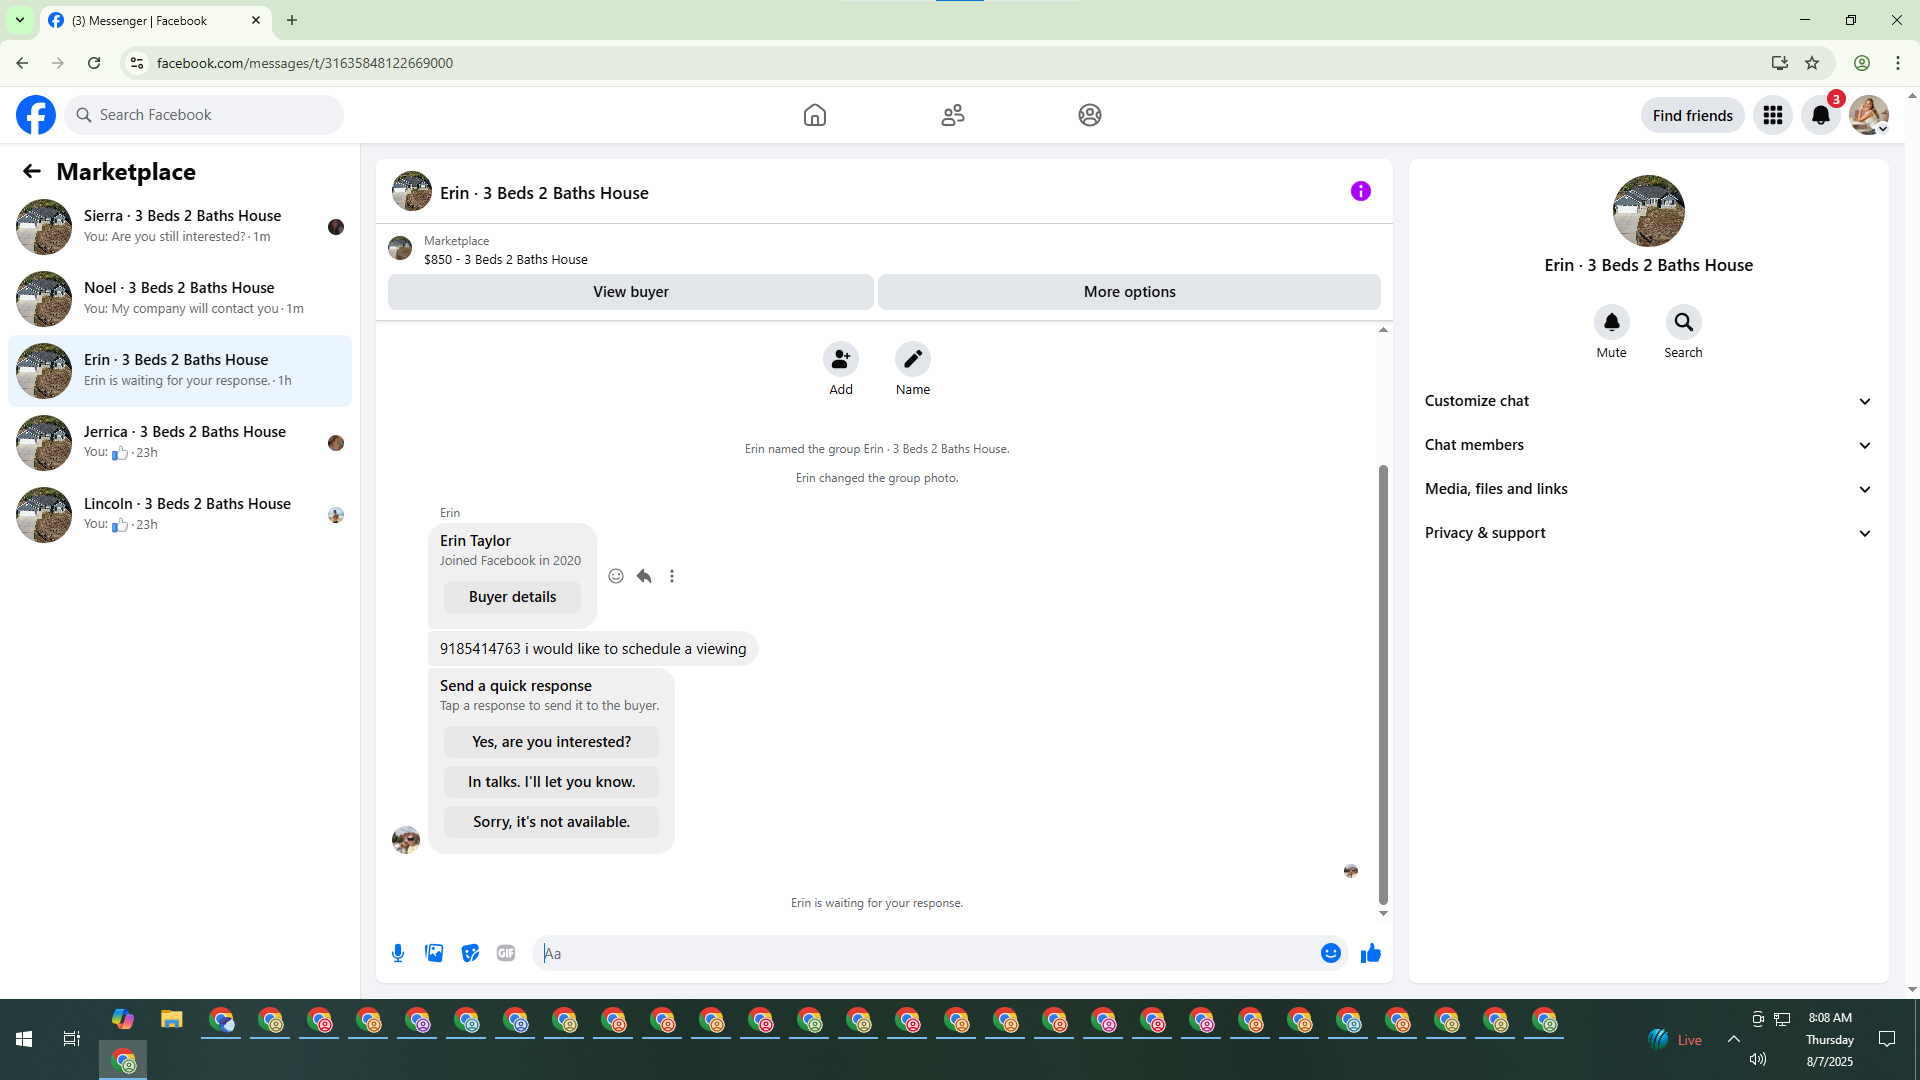Open the notifications bell
Screen dimensions: 1920x1080
[x=1821, y=115]
